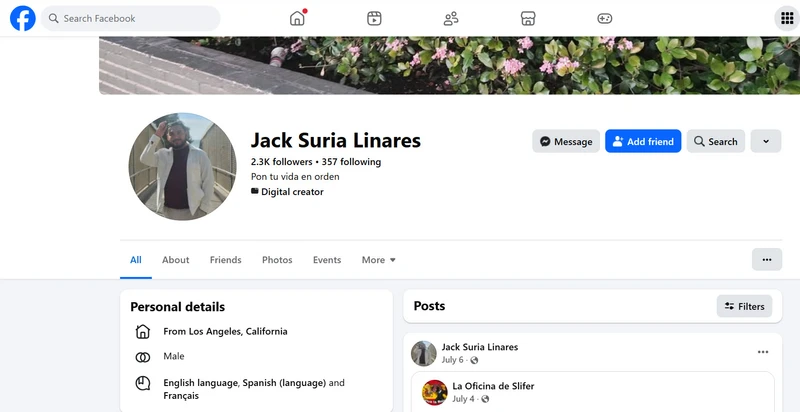This screenshot has height=412, width=800.
Task: Click La Oficina de Slifer page name
Action: click(x=493, y=386)
